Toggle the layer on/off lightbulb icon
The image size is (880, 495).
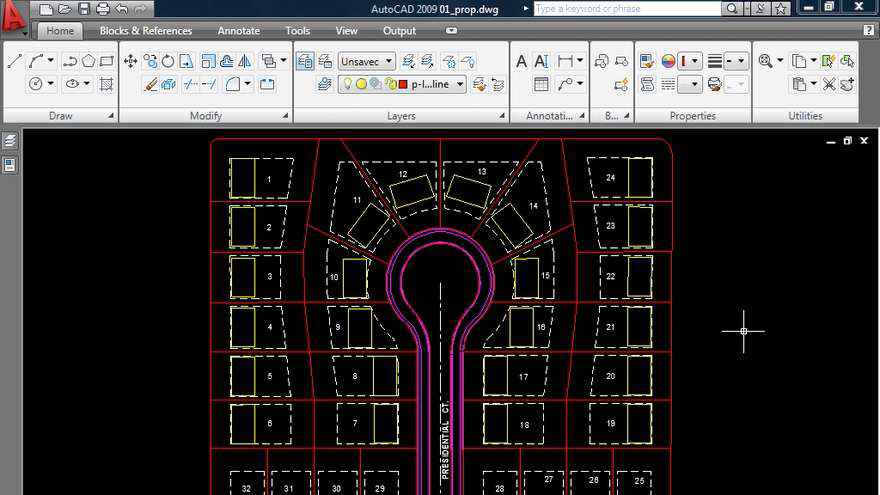point(348,85)
